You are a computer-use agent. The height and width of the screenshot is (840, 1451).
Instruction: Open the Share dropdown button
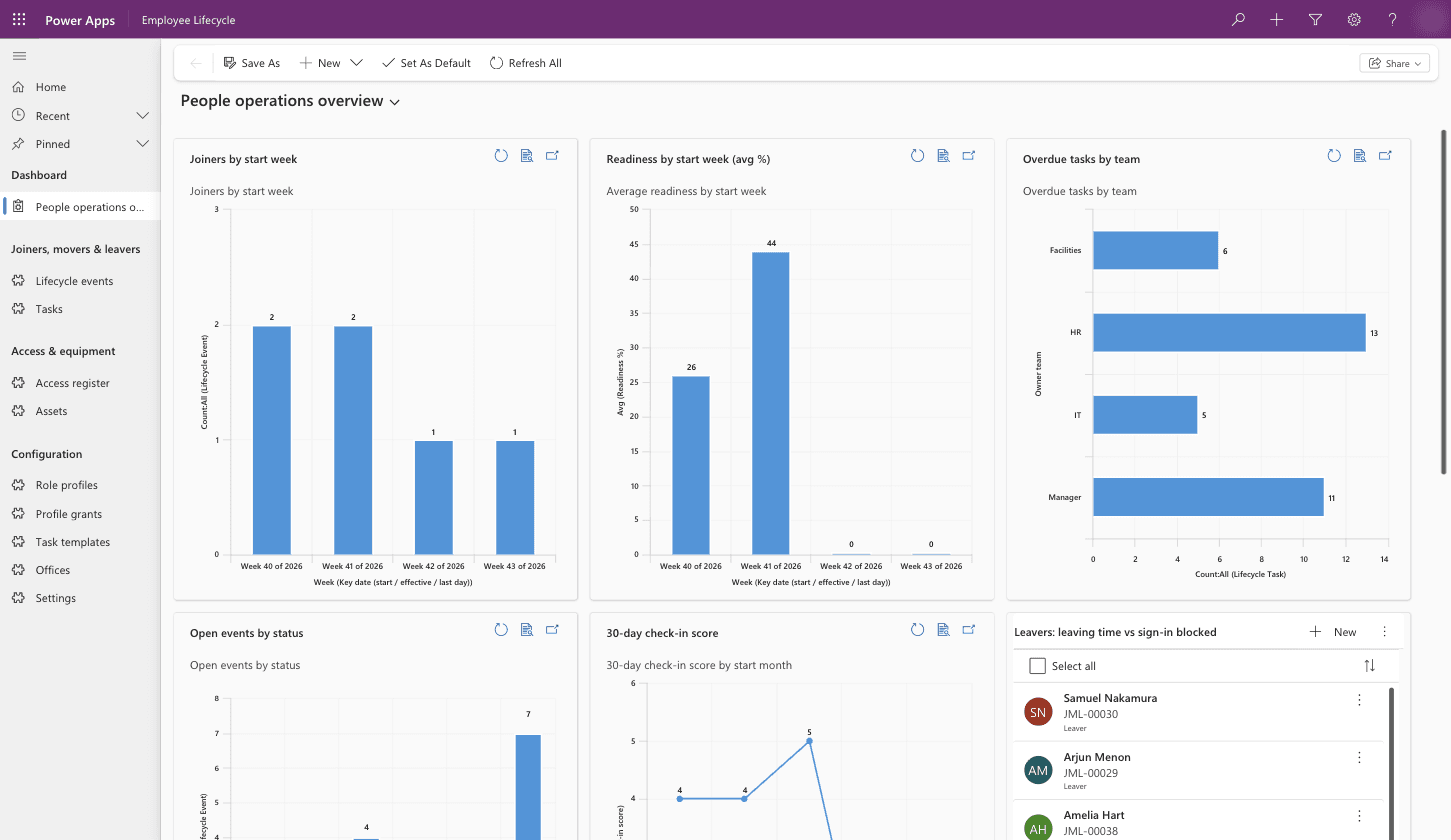tap(1395, 63)
